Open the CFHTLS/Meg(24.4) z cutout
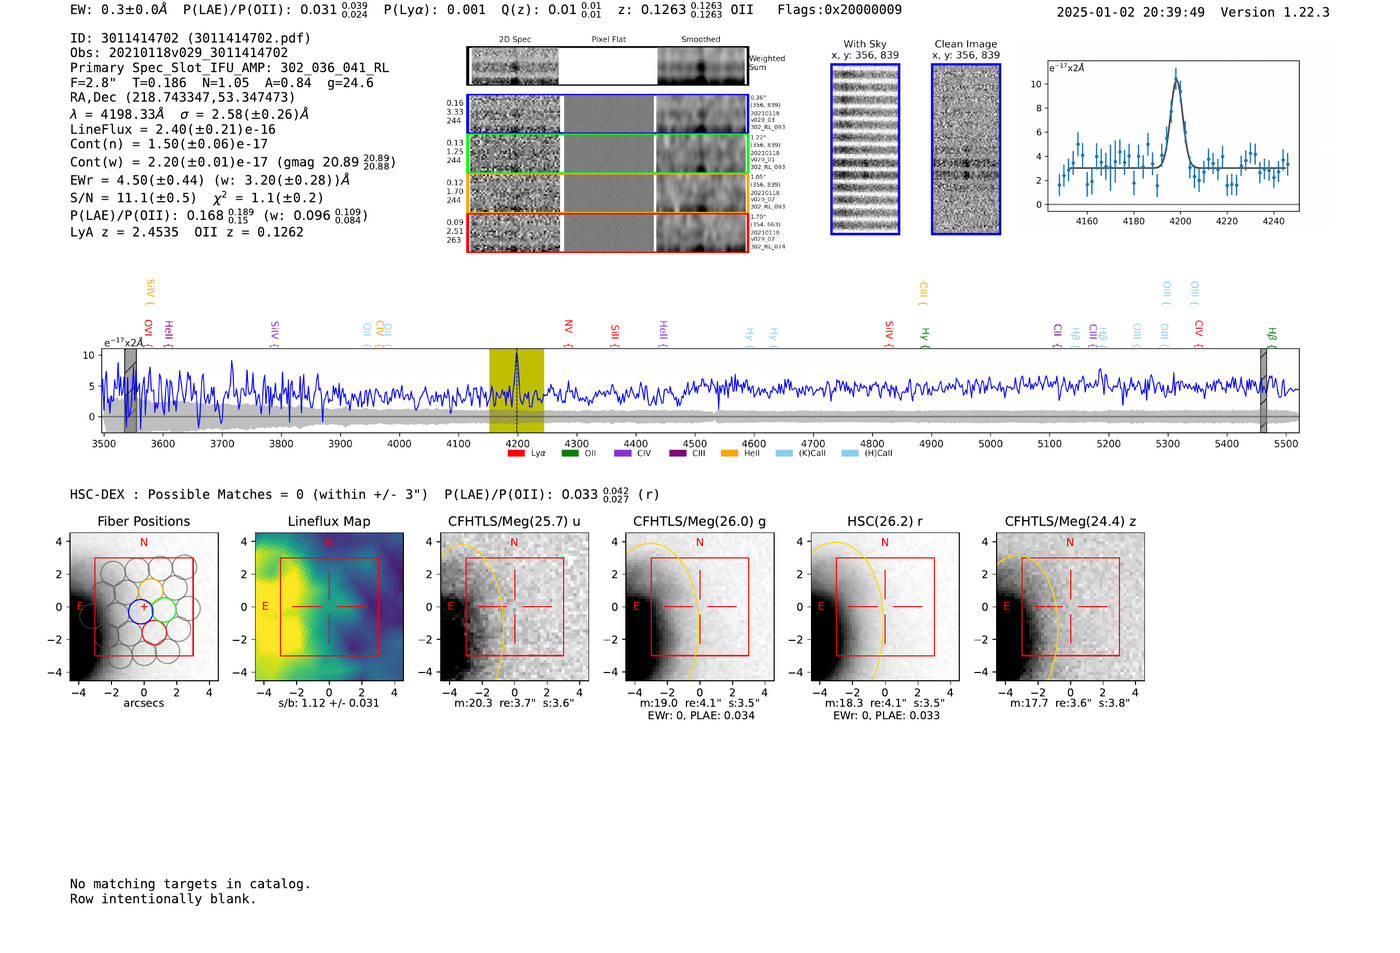Image resolution: width=1400 pixels, height=953 pixels. click(x=1070, y=606)
